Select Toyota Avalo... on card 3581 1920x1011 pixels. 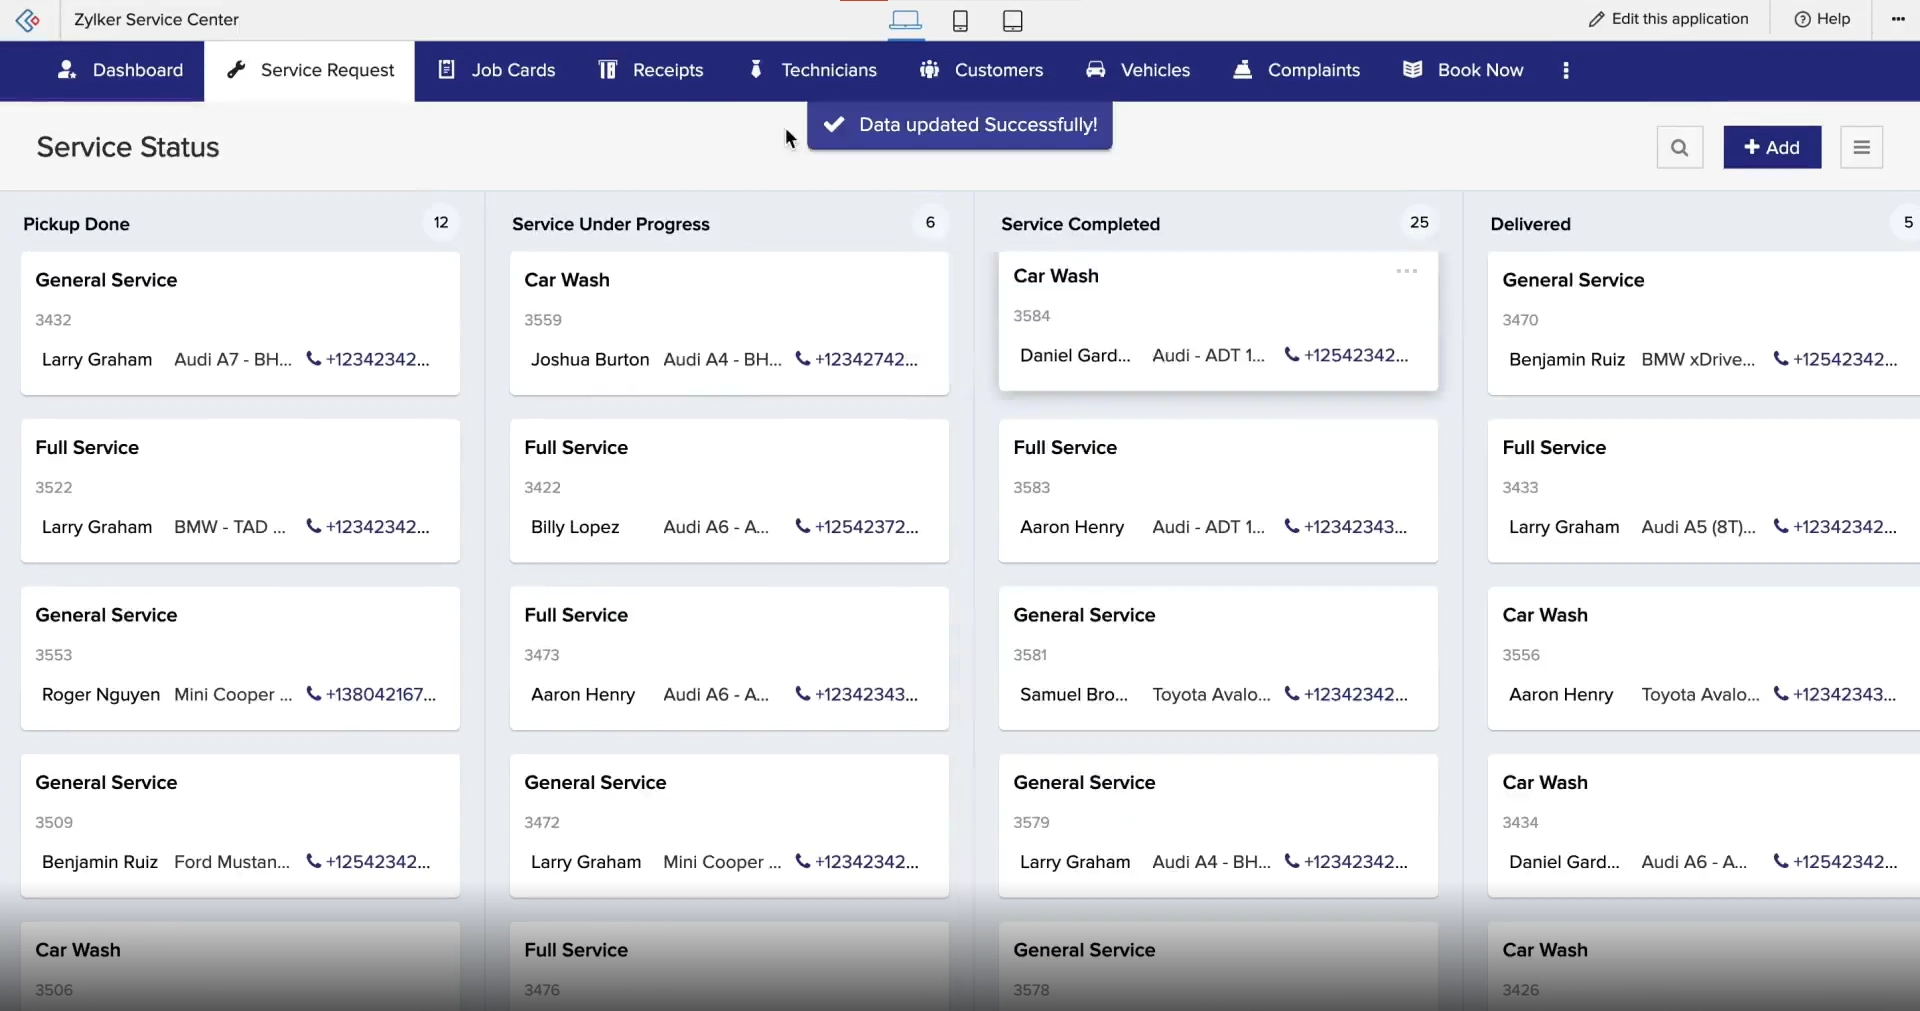(1211, 694)
